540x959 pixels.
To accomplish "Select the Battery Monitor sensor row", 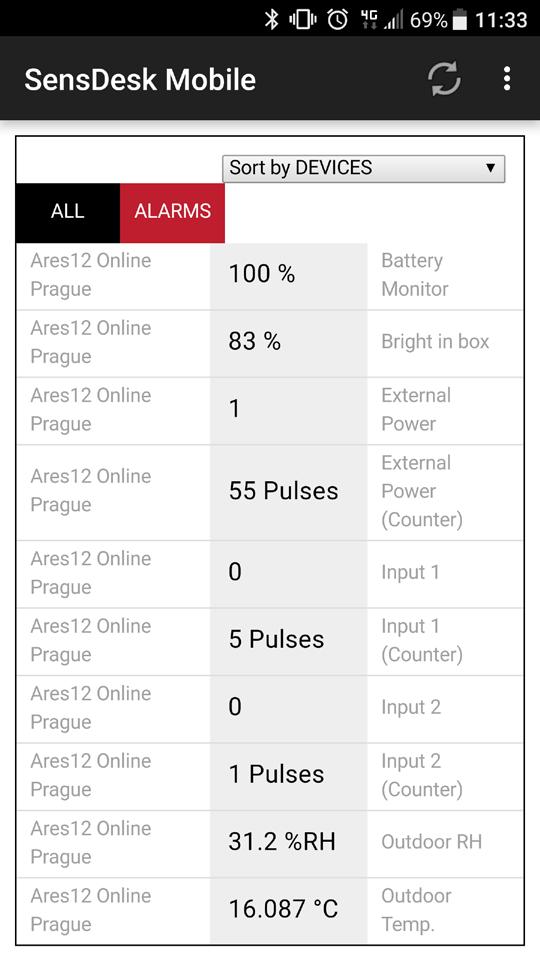I will tap(270, 275).
